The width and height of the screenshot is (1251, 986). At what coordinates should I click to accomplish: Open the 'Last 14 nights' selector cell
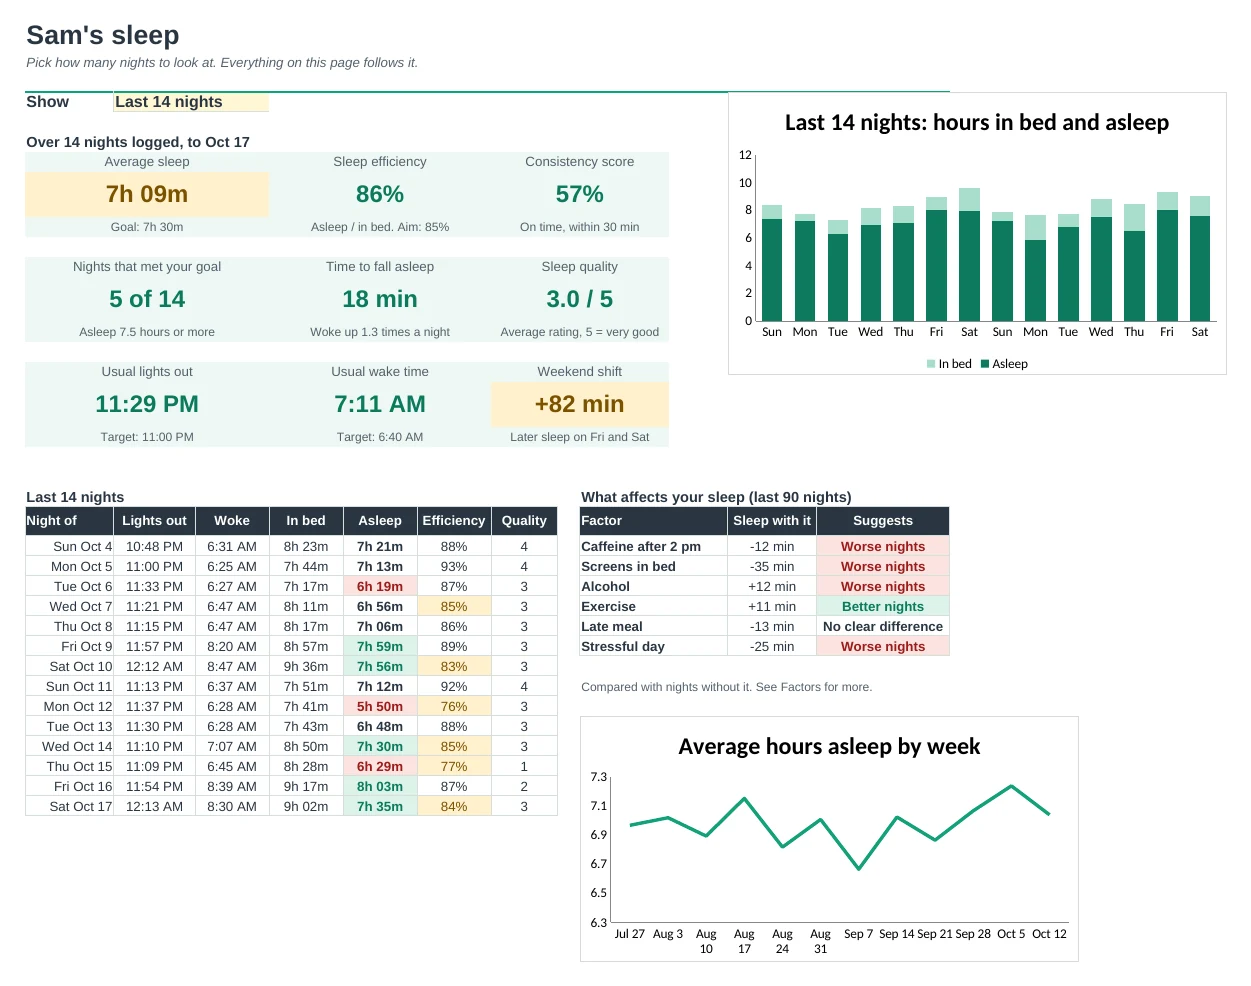tap(191, 102)
